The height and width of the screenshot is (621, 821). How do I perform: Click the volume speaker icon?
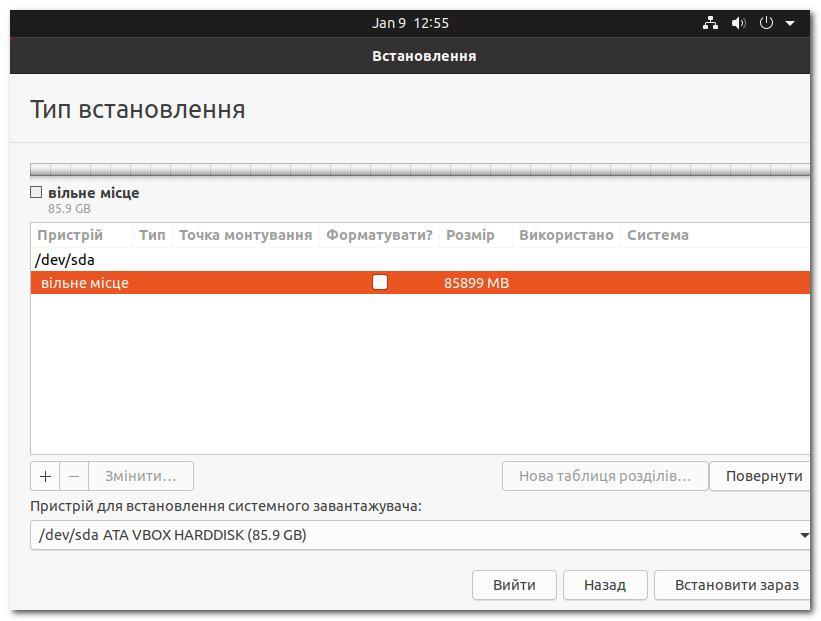(x=738, y=22)
